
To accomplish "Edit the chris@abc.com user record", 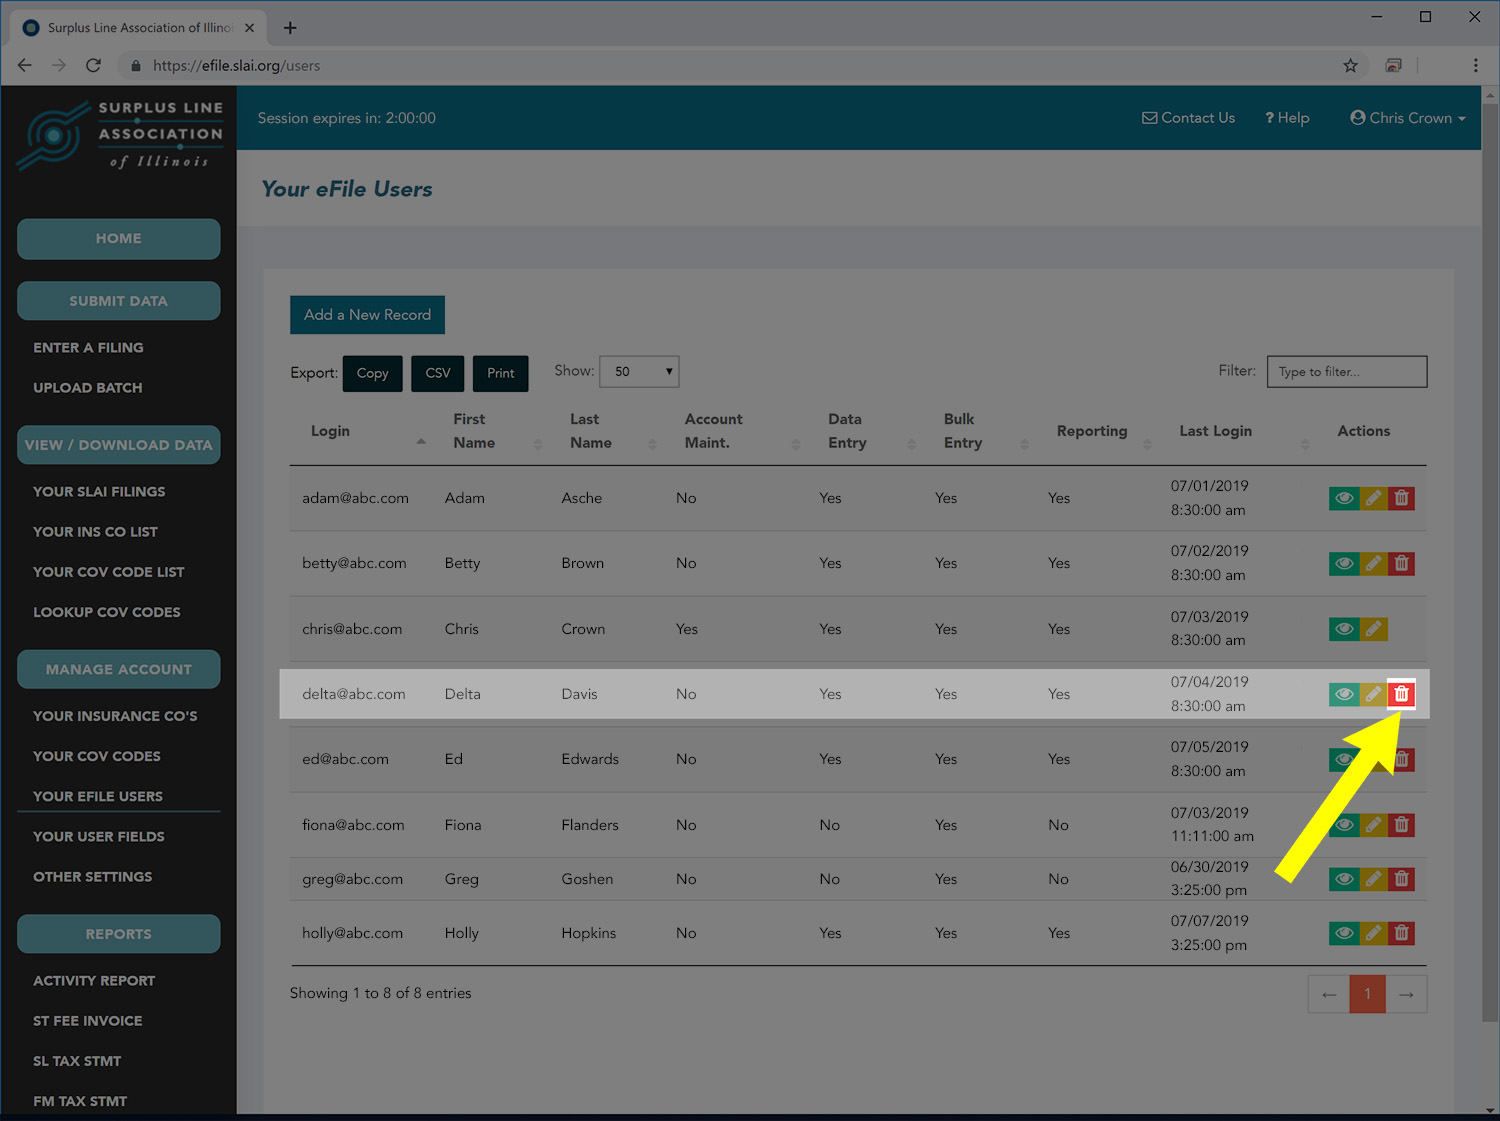I will point(1373,629).
